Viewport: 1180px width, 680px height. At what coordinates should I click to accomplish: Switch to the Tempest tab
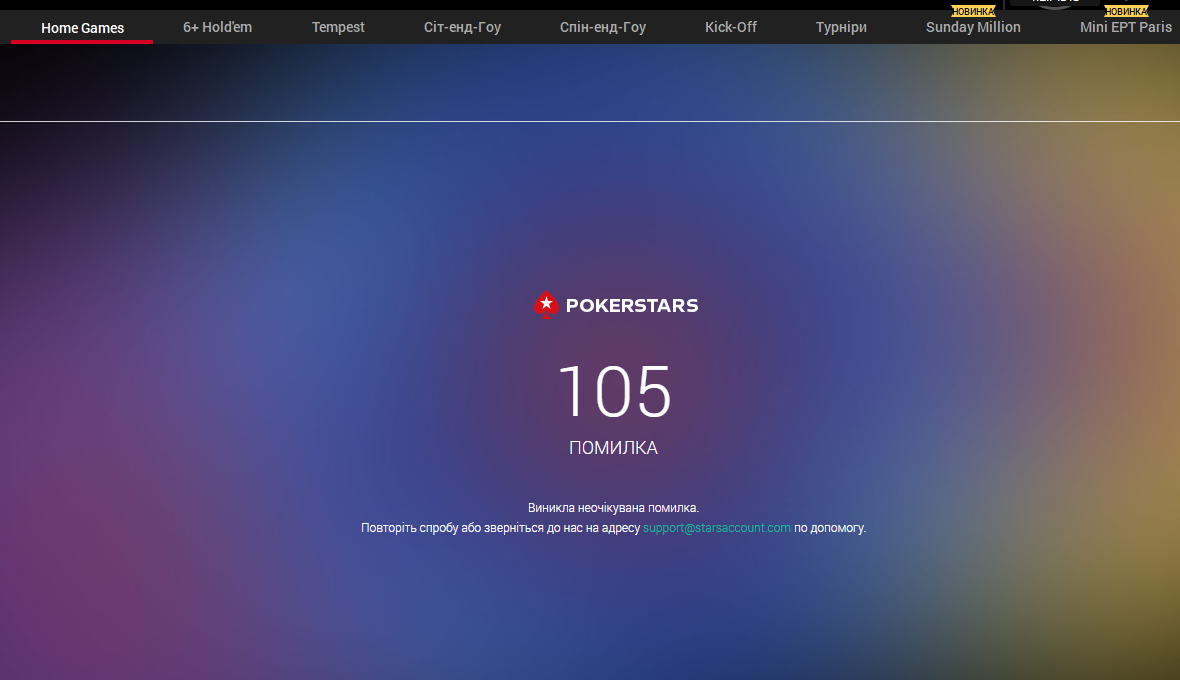coord(338,27)
